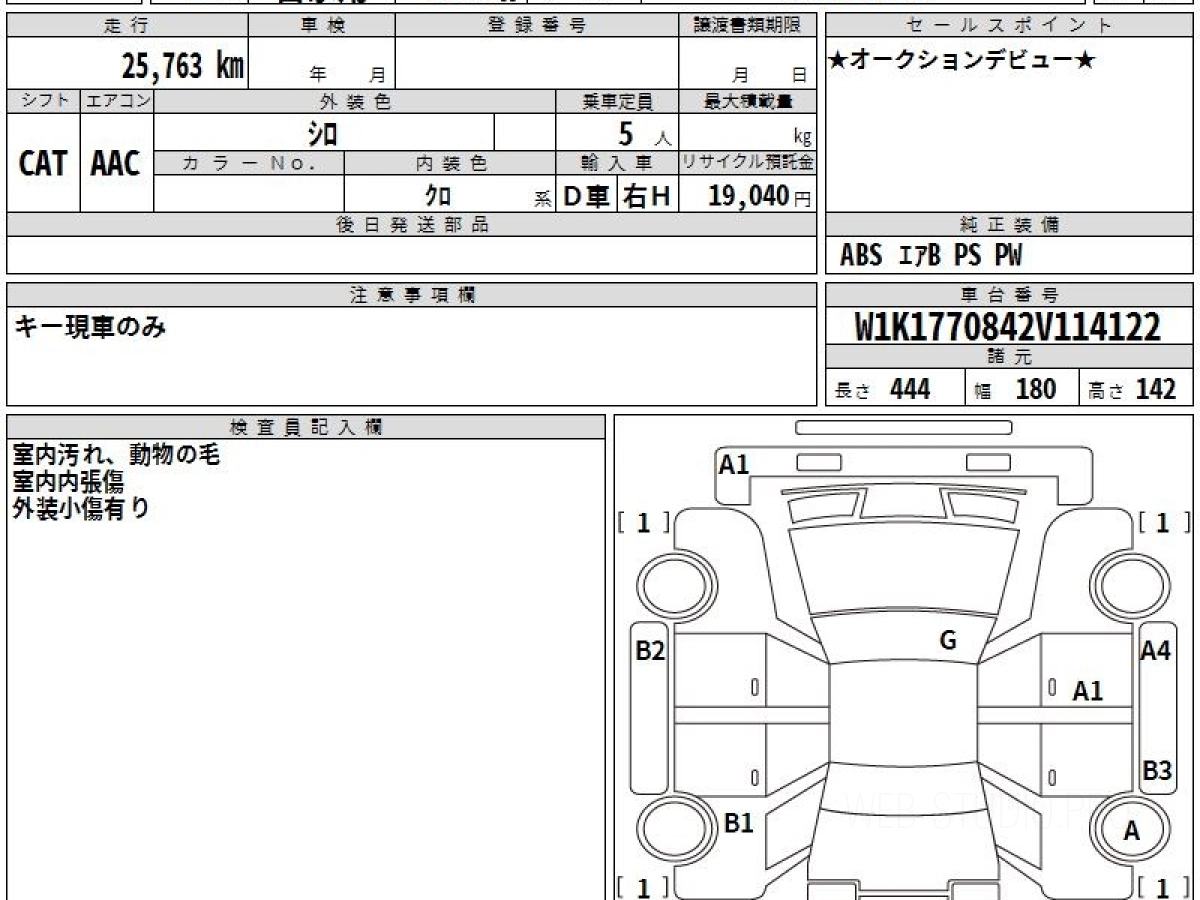1200x900 pixels.
Task: Click the recycle deposit 19,040円
Action: (x=760, y=196)
